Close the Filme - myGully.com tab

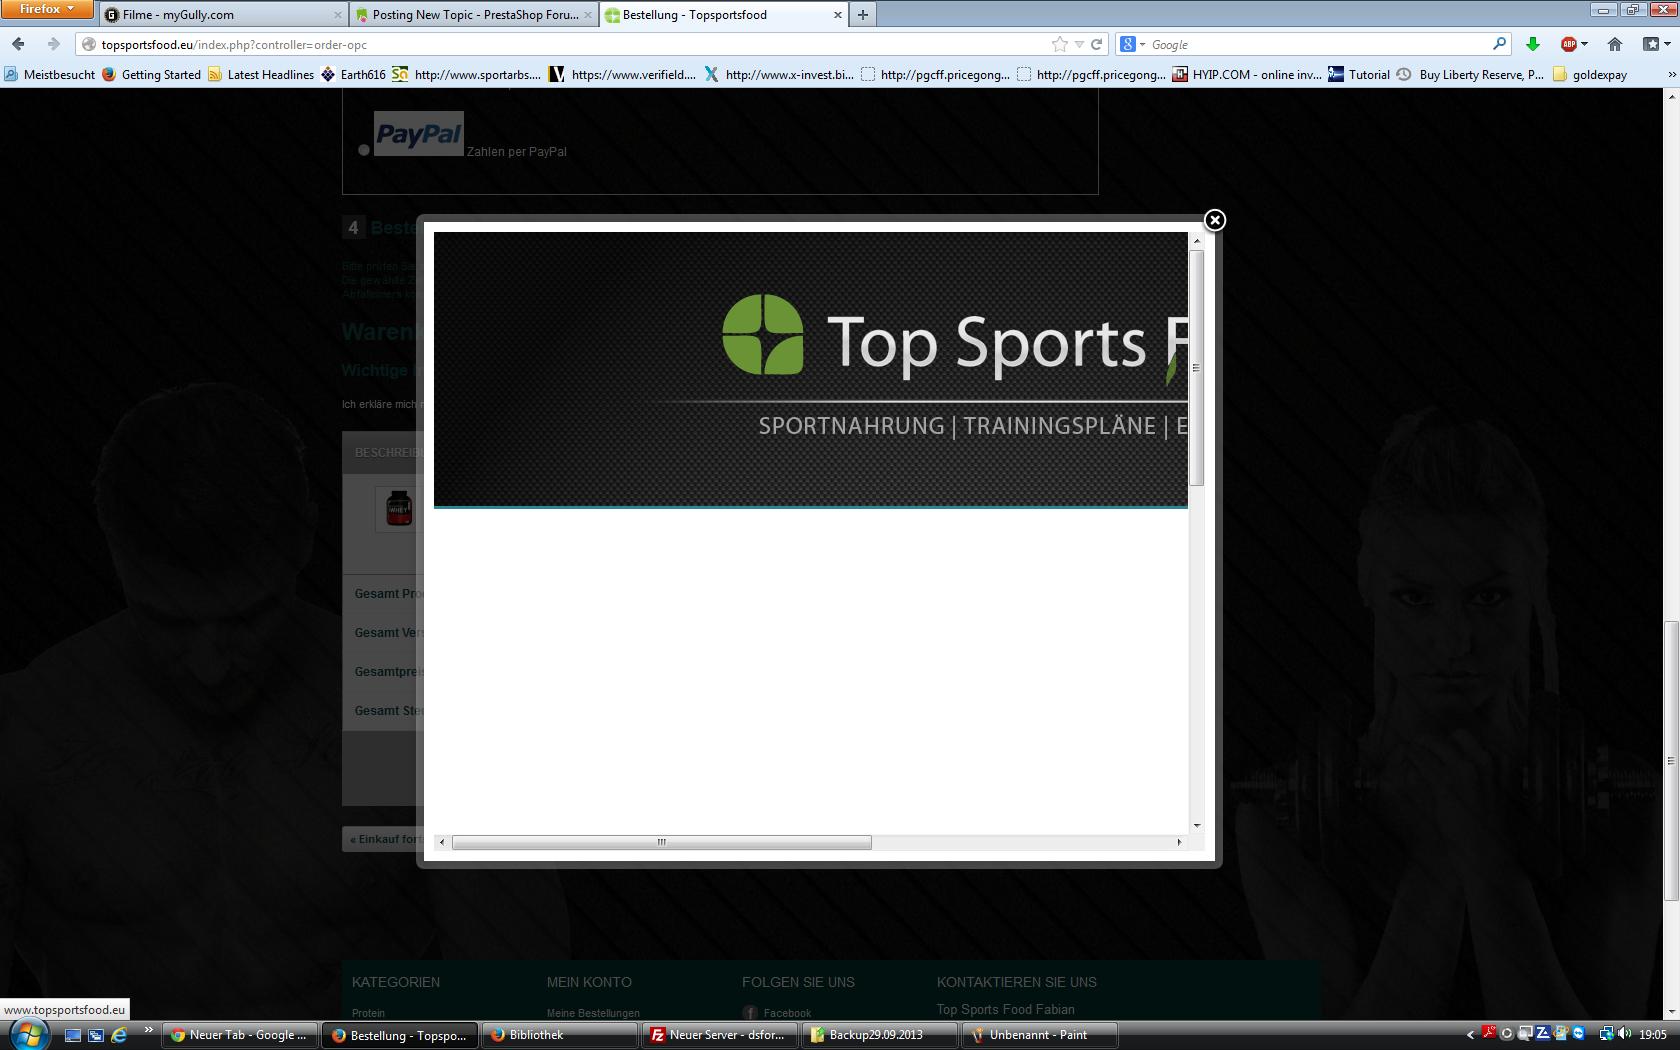click(337, 15)
